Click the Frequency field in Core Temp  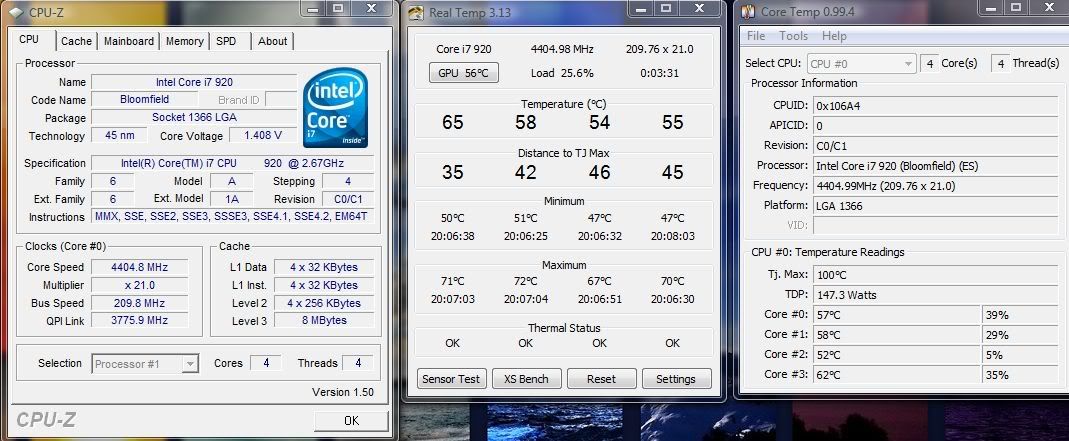click(x=935, y=185)
